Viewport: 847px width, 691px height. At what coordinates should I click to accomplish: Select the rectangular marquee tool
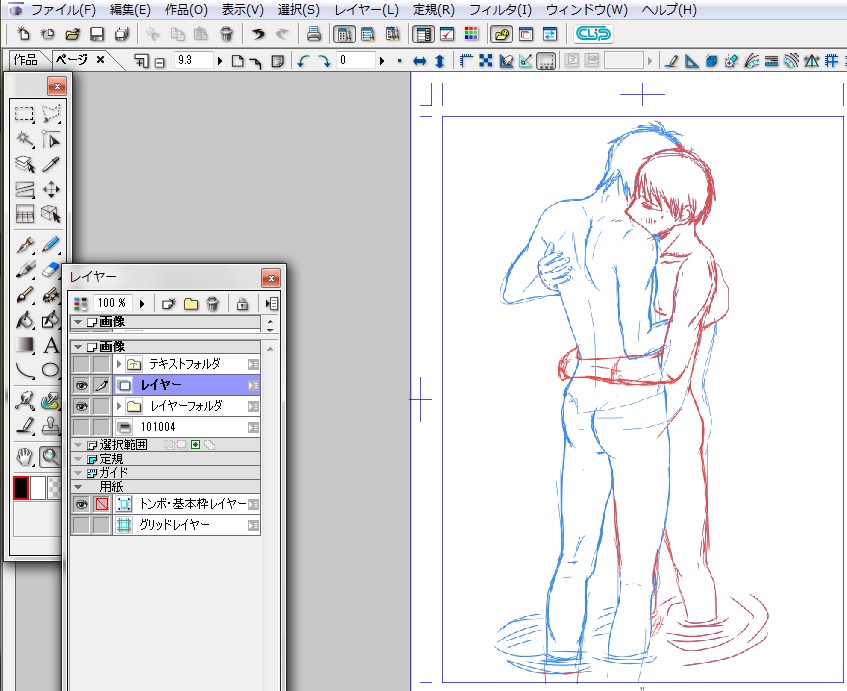click(24, 113)
